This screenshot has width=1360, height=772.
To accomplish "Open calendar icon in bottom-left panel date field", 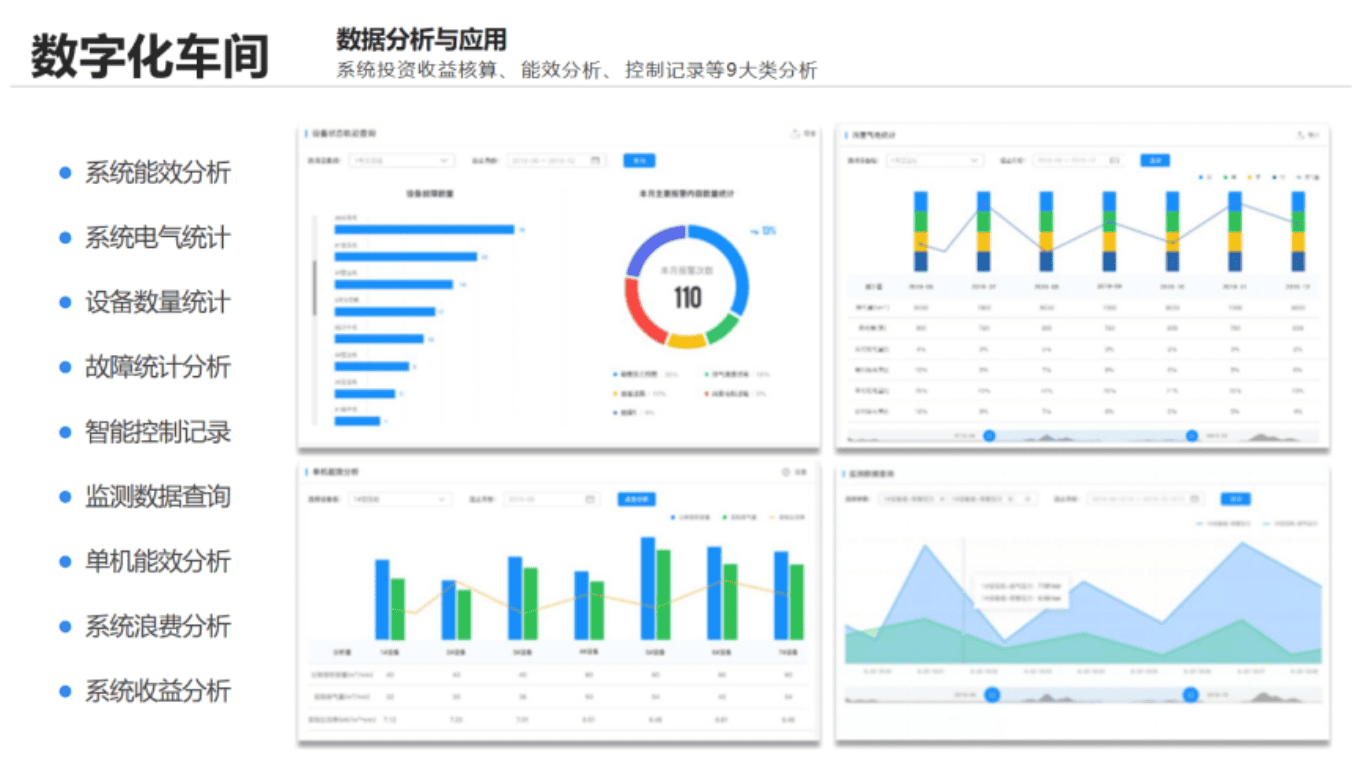I will click(x=590, y=499).
